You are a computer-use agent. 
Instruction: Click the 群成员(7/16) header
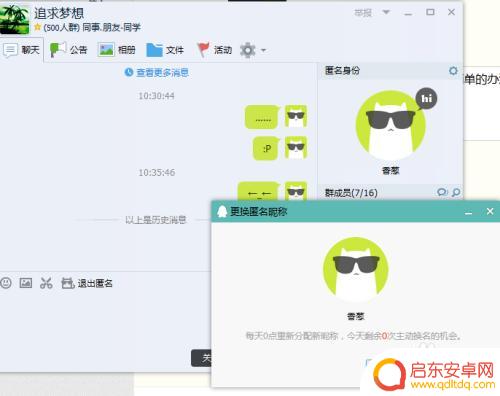click(351, 193)
